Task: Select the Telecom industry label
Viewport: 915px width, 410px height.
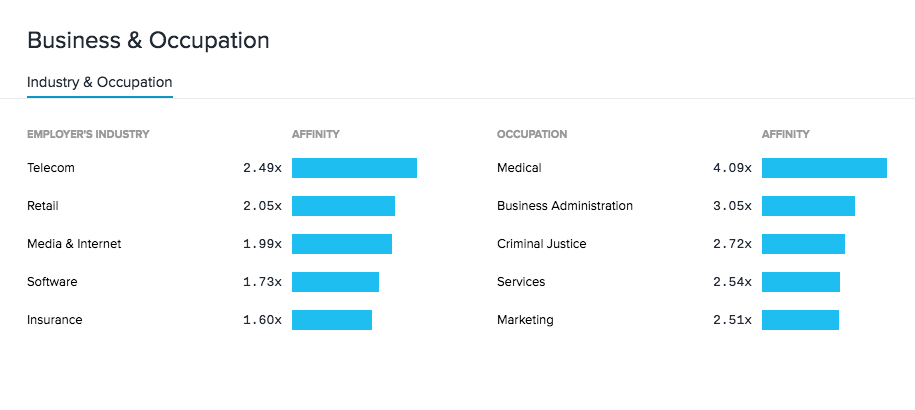Action: pyautogui.click(x=51, y=168)
